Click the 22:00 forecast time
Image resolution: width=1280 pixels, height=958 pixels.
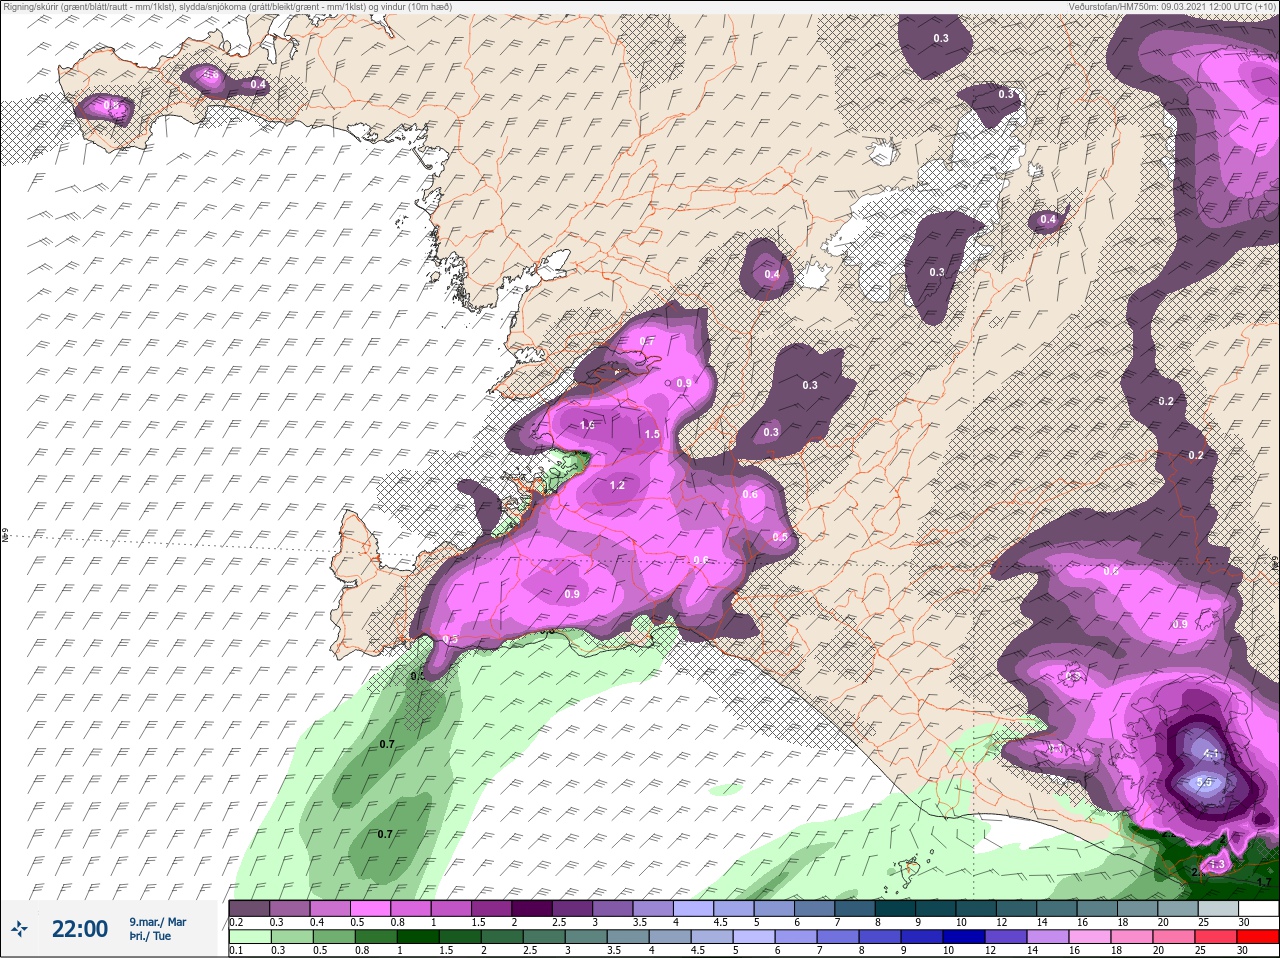click(80, 929)
